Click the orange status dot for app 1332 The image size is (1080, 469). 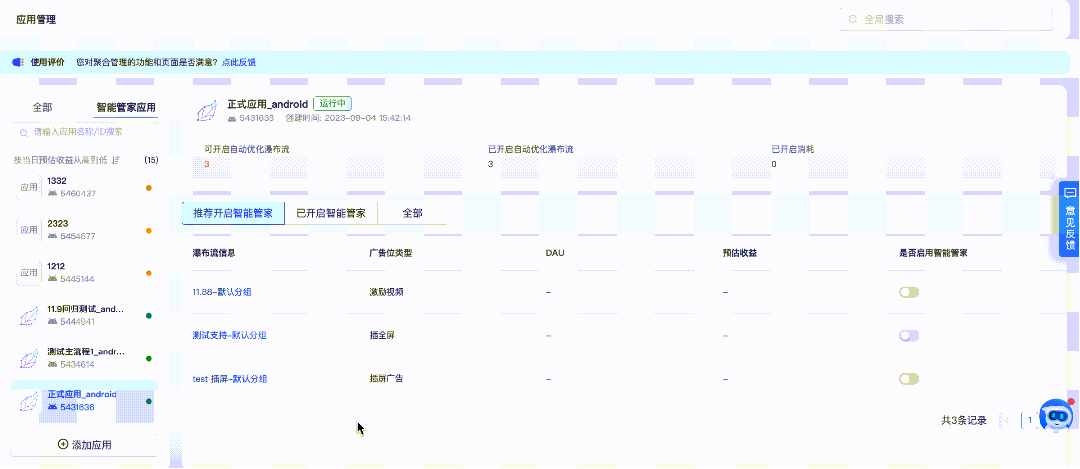(149, 187)
